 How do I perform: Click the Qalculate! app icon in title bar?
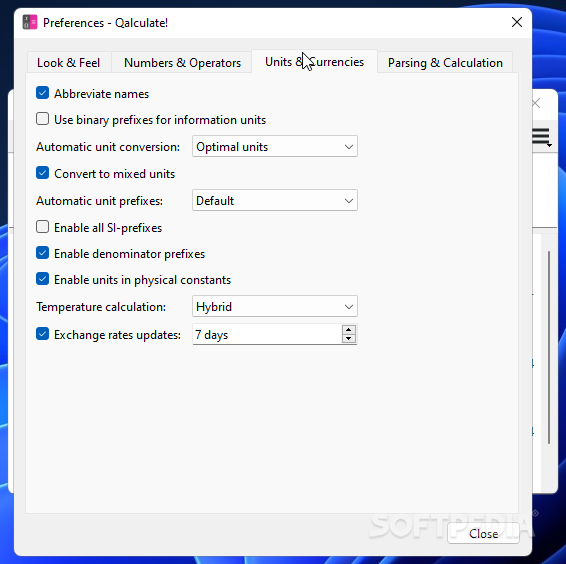(x=30, y=22)
